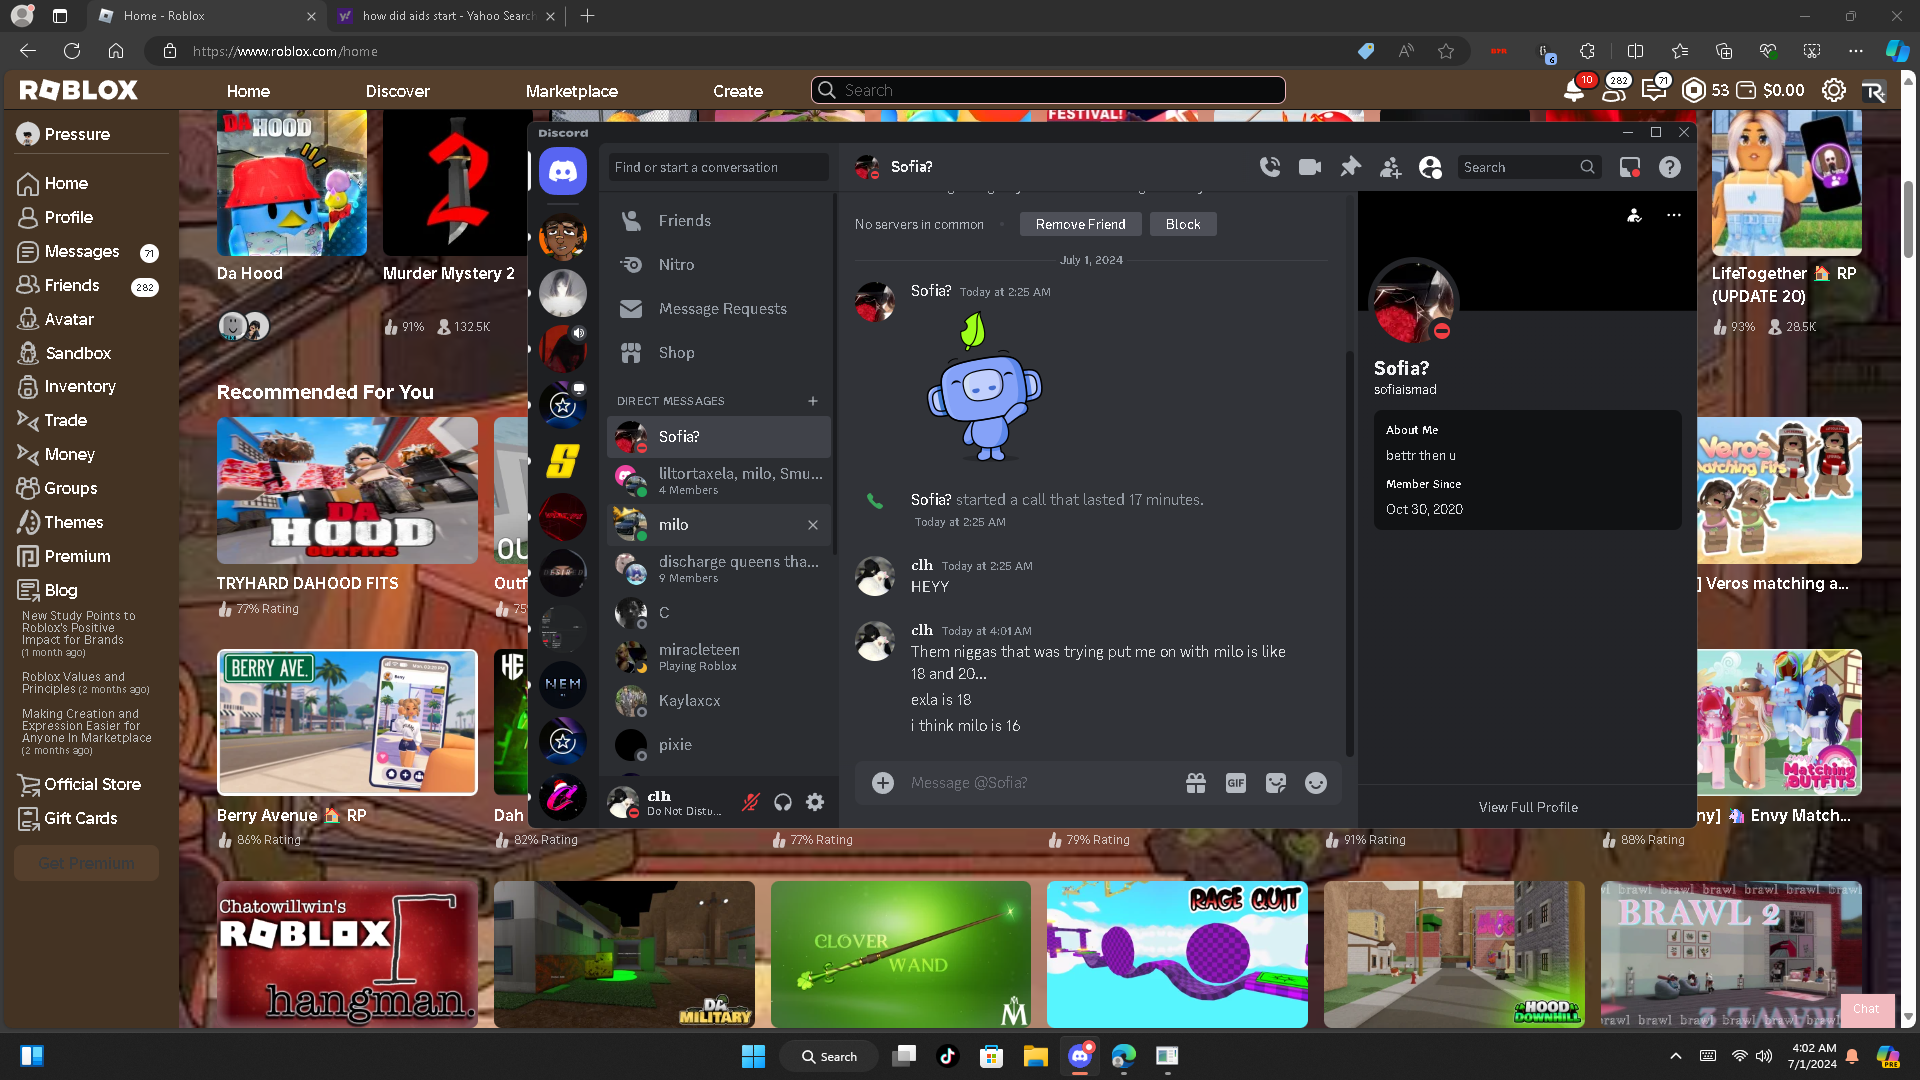Open Message Requests in Discord
Image resolution: width=1920 pixels, height=1080 pixels.
(x=718, y=309)
